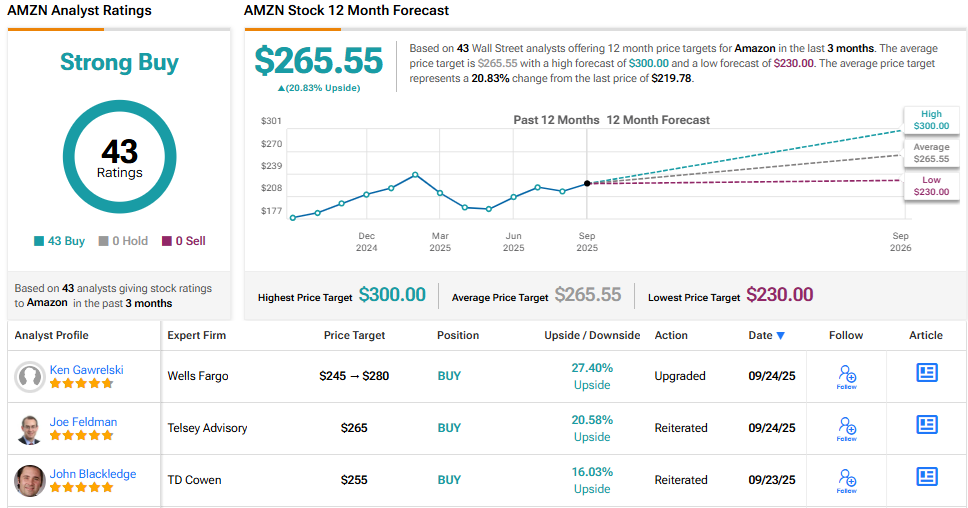Click Ken Gawrelski's five-star rating
The width and height of the screenshot is (968, 508).
[x=81, y=383]
